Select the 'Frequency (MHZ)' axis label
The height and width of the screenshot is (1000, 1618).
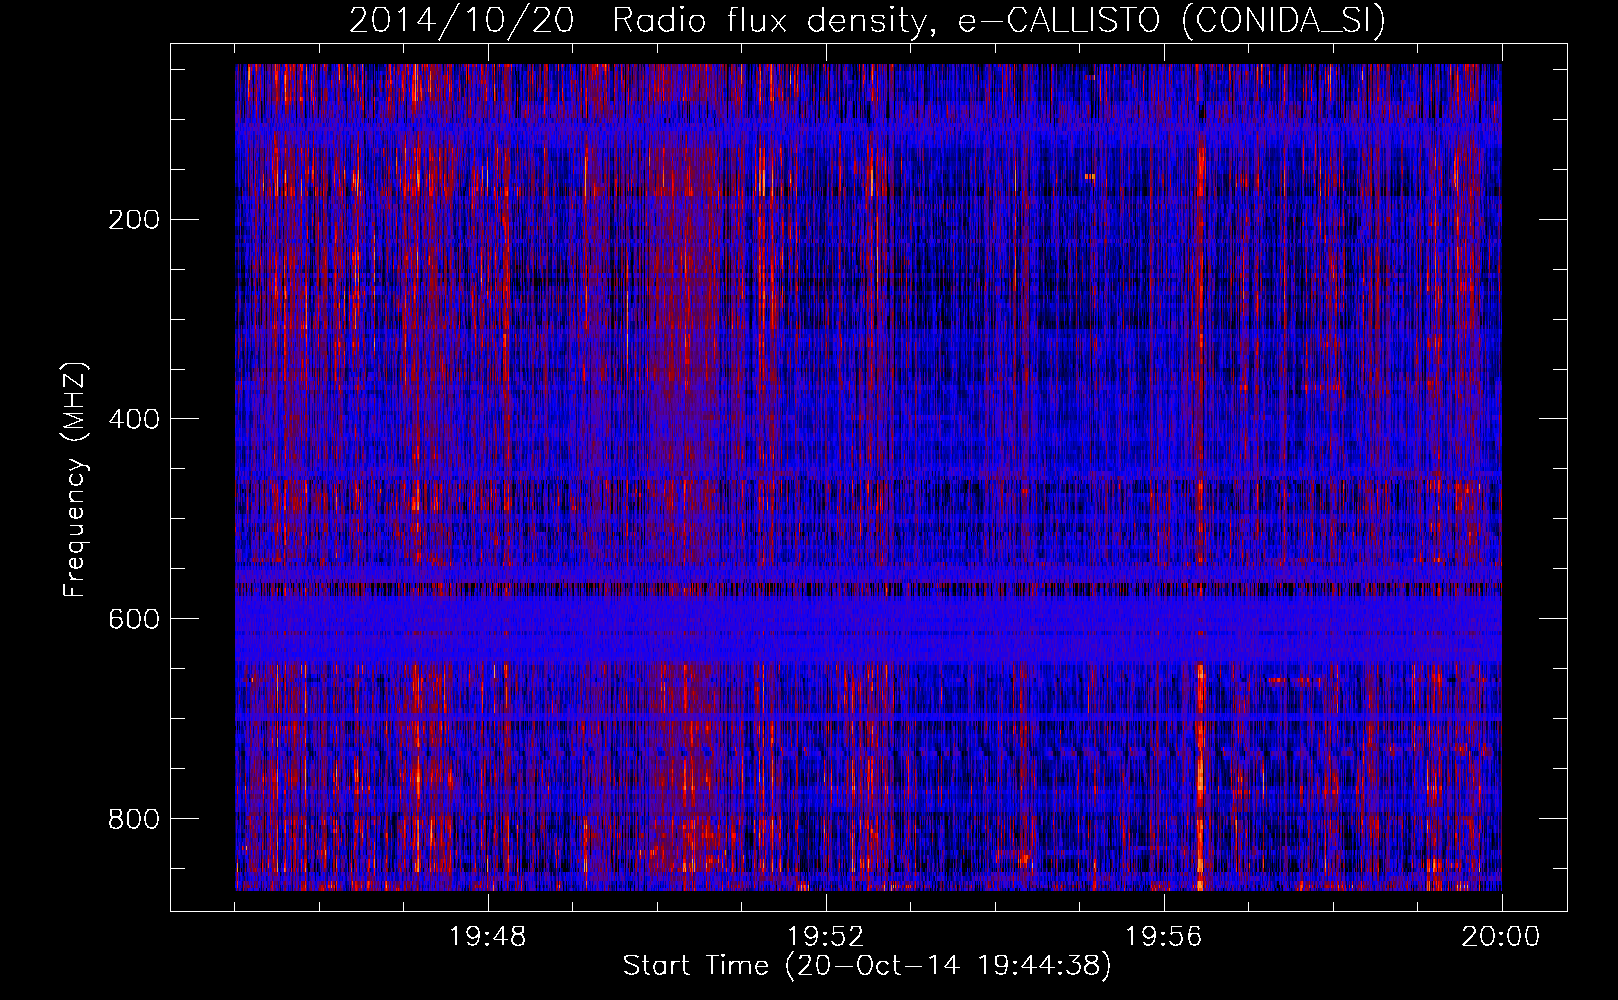[x=76, y=479]
